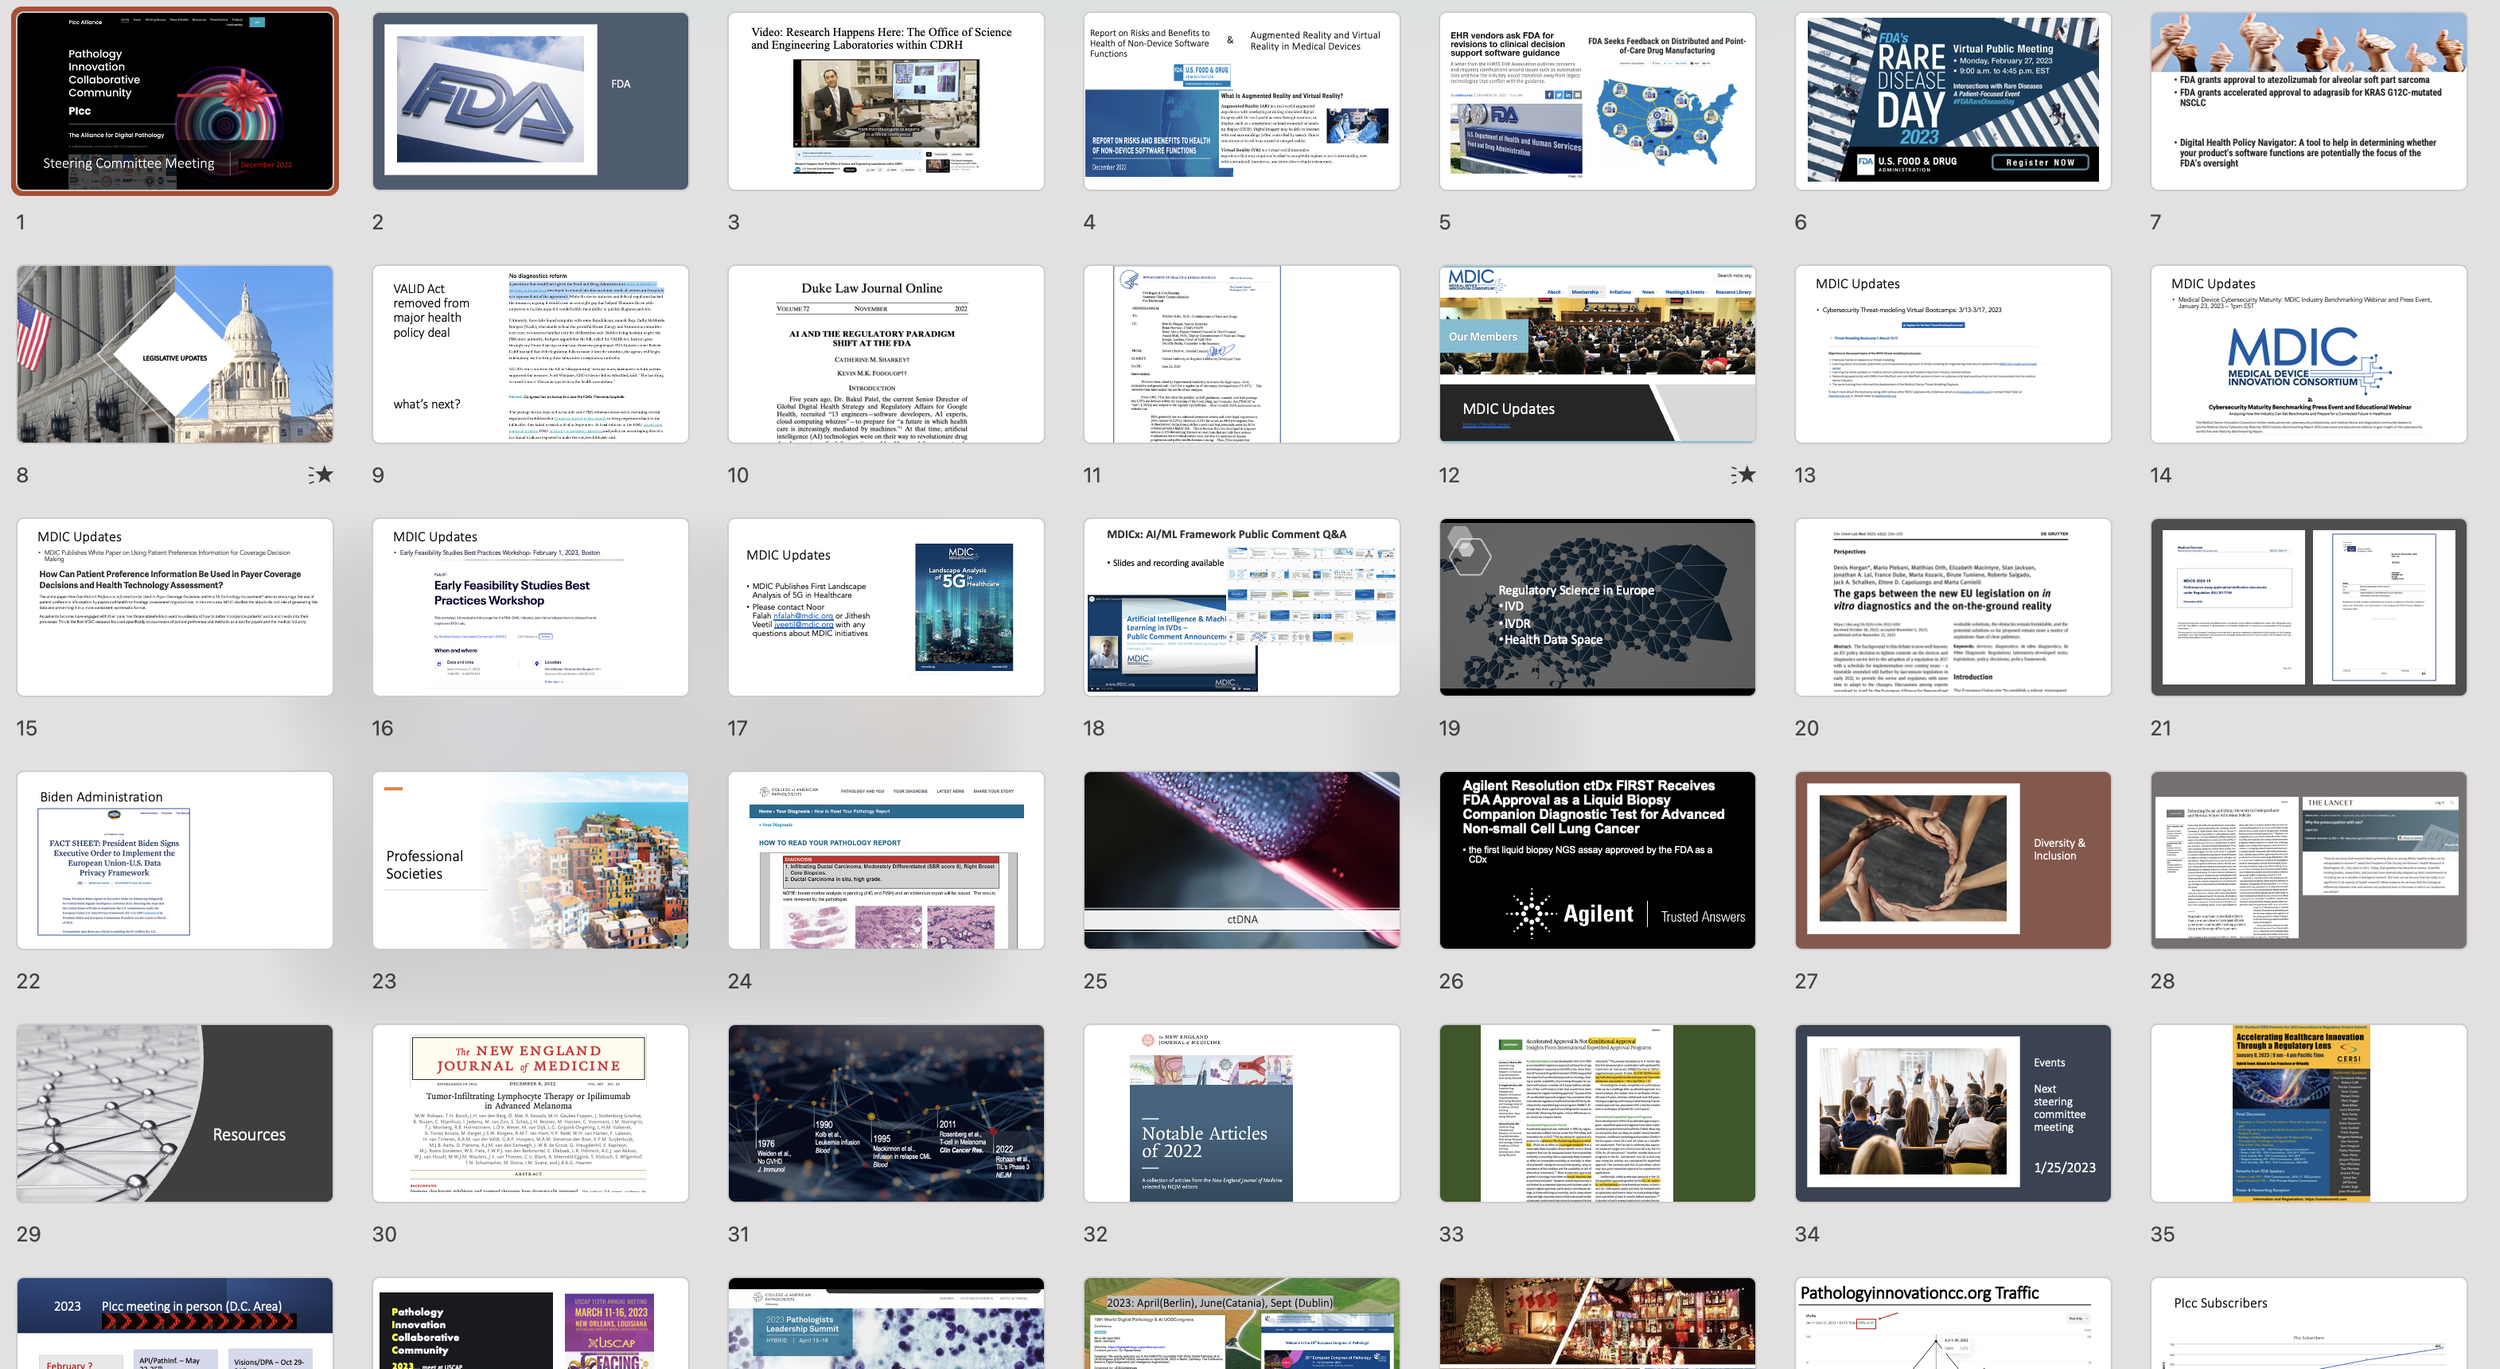Click the transition star icon under slide 12
Image resolution: width=2500 pixels, height=1369 pixels.
point(1743,475)
